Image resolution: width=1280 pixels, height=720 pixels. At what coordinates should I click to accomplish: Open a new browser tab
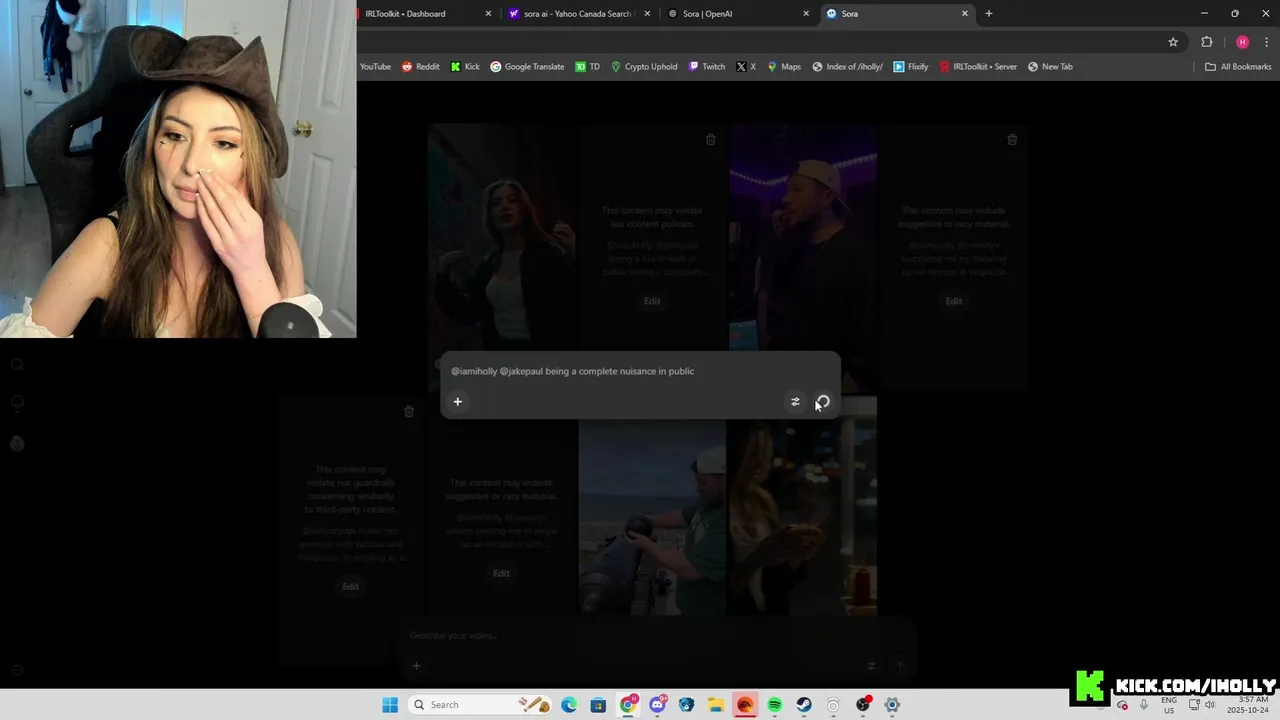989,14
